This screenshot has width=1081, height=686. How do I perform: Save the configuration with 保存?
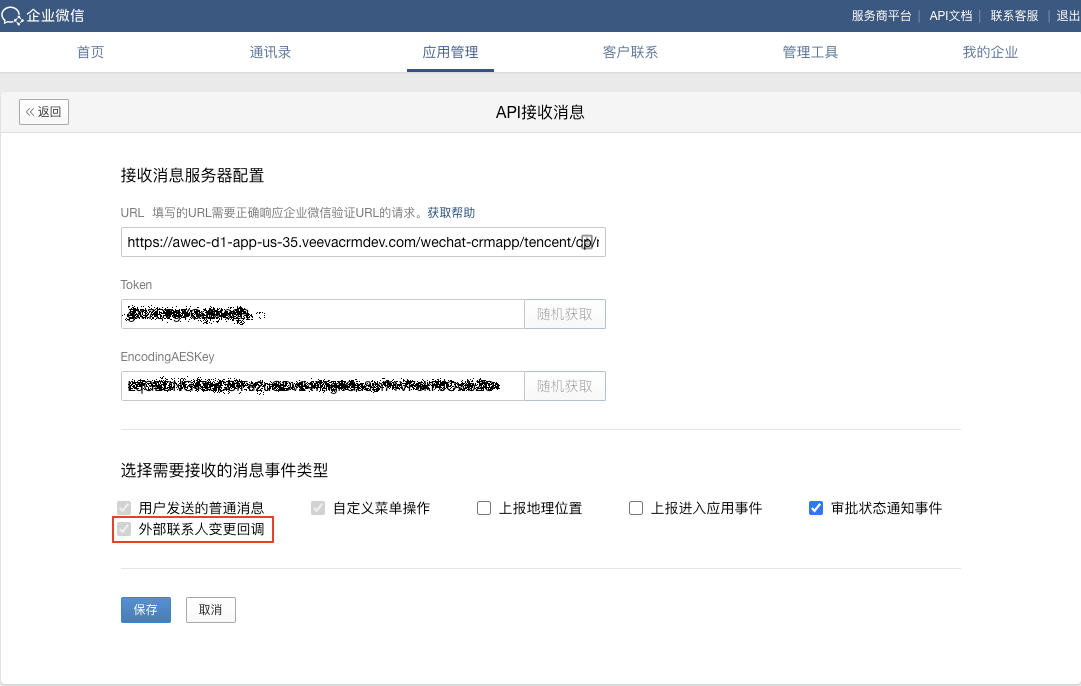point(146,610)
